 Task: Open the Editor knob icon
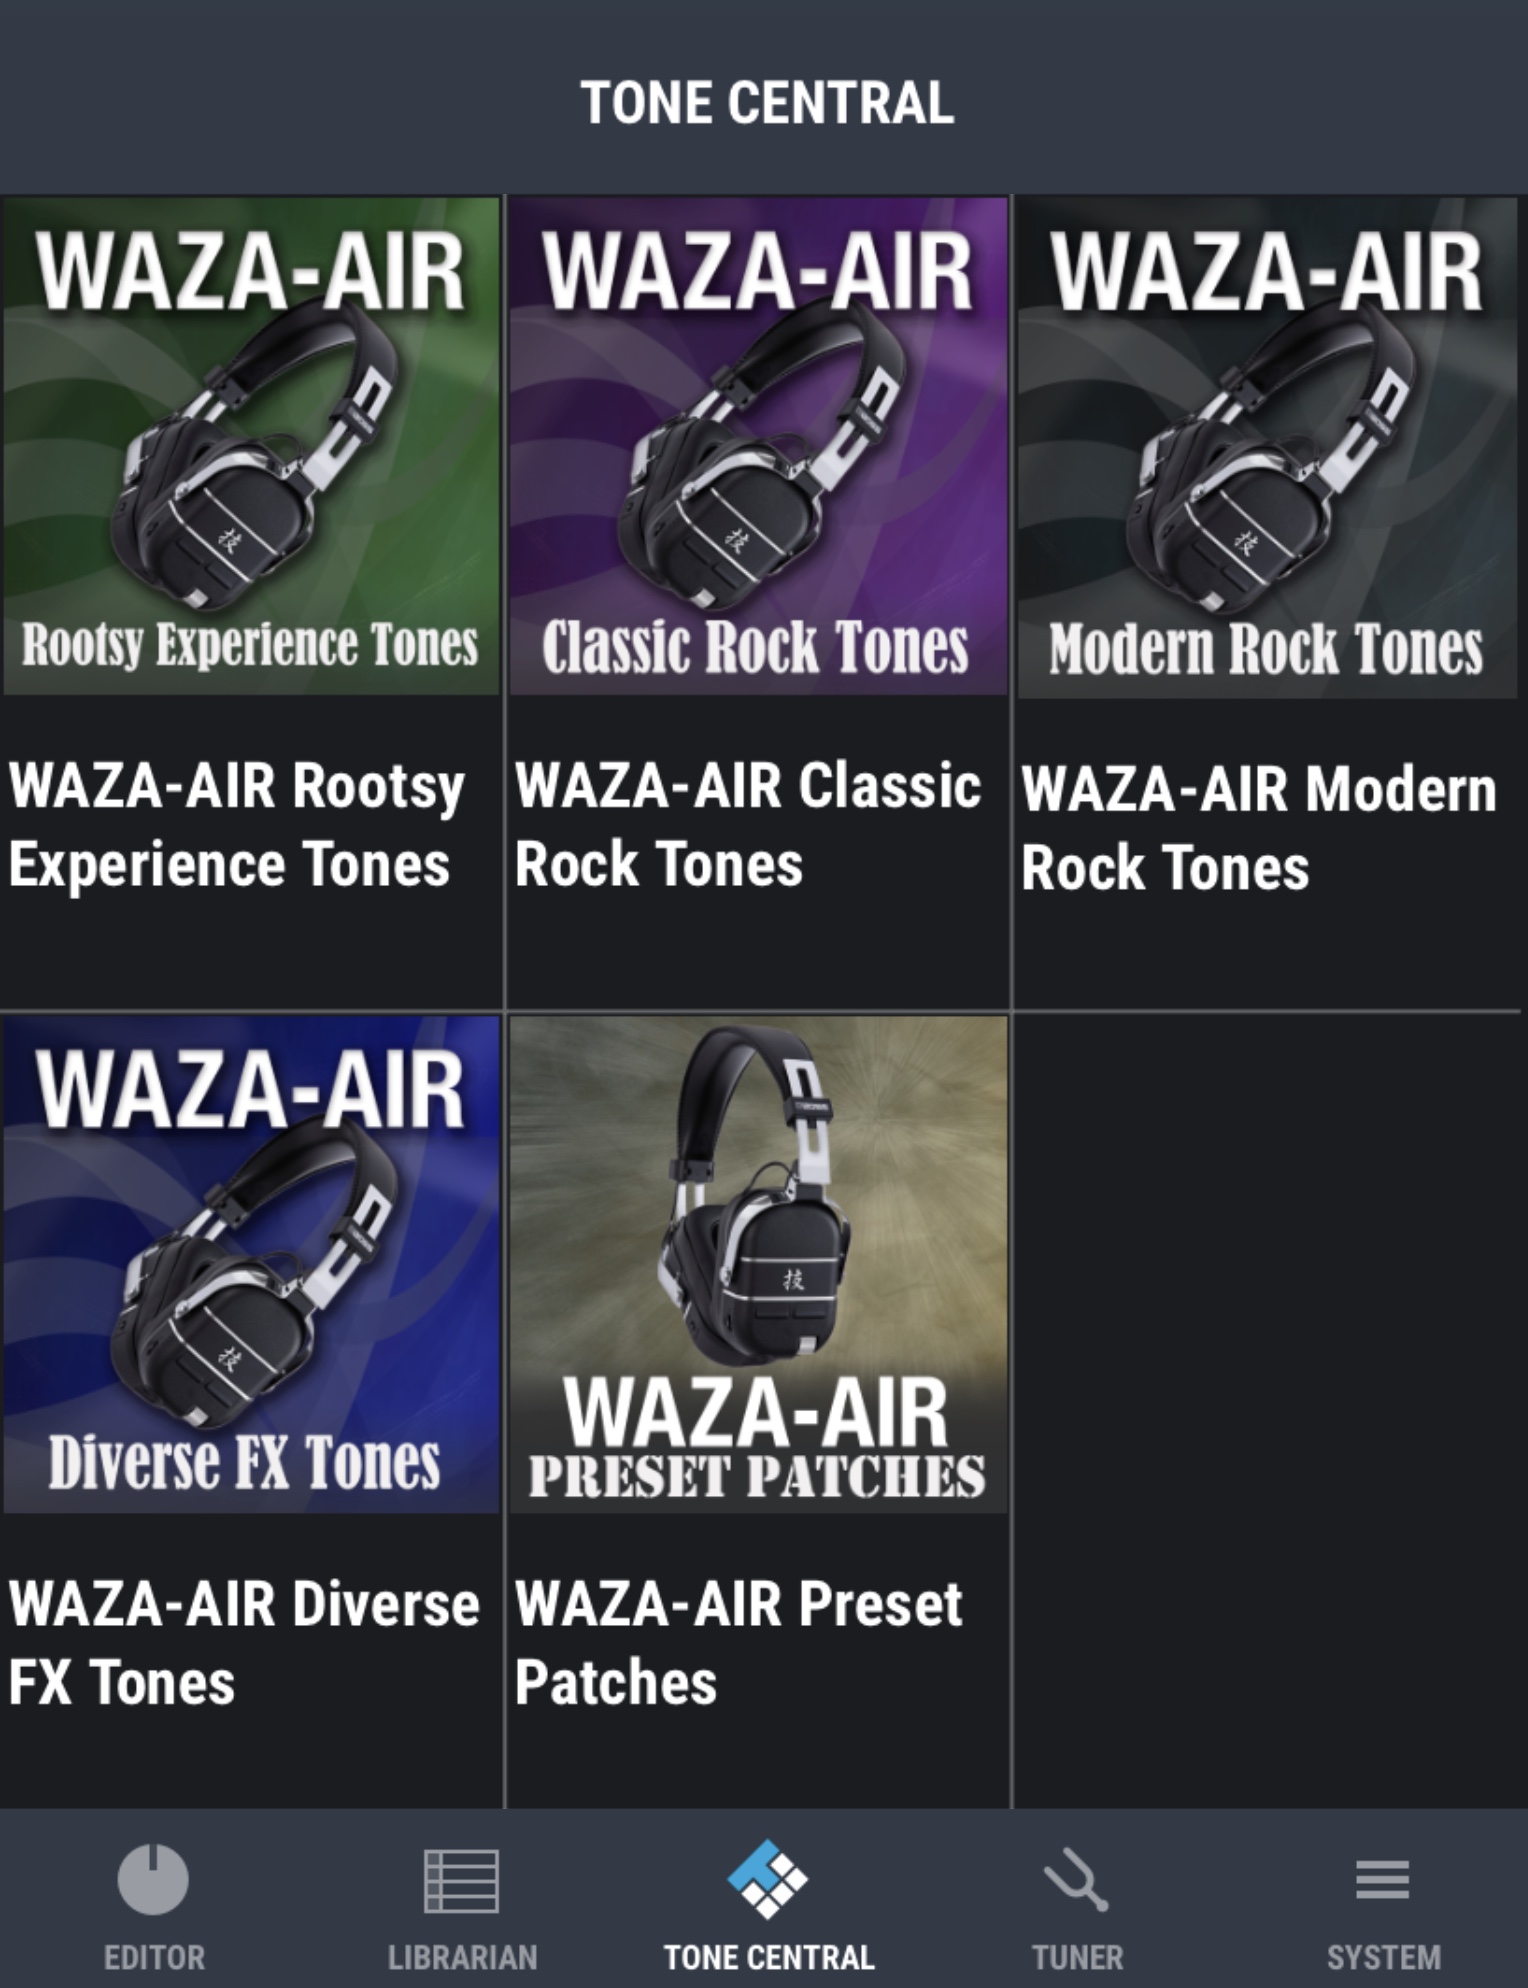point(153,1880)
